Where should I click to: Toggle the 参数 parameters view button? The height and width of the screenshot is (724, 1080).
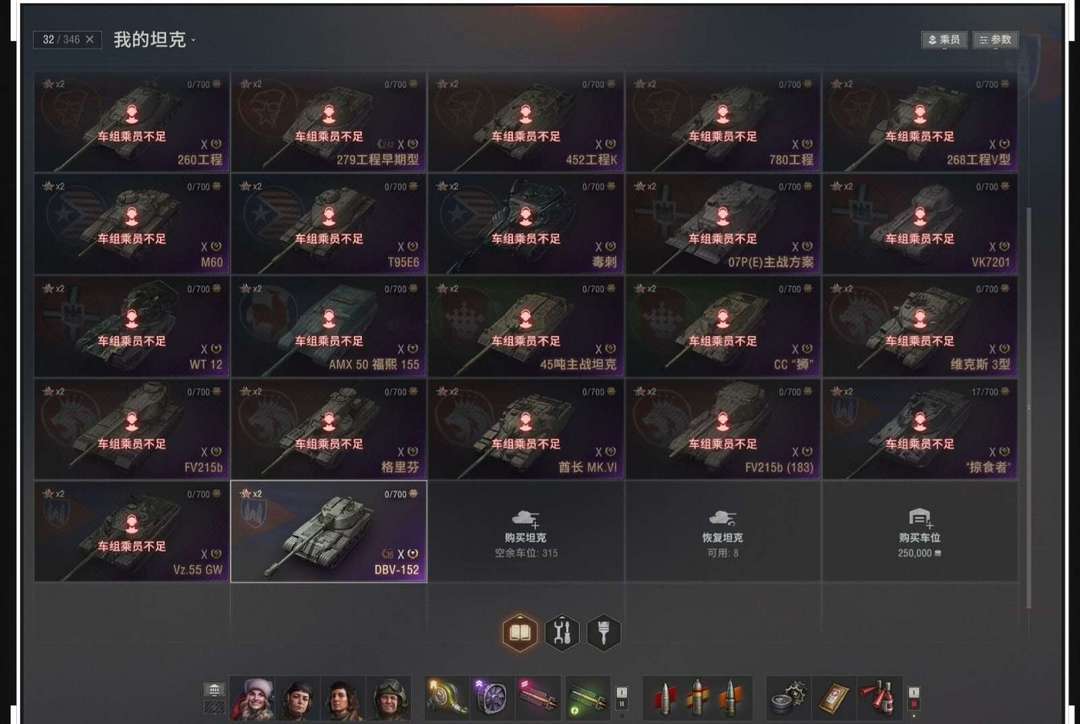(995, 40)
